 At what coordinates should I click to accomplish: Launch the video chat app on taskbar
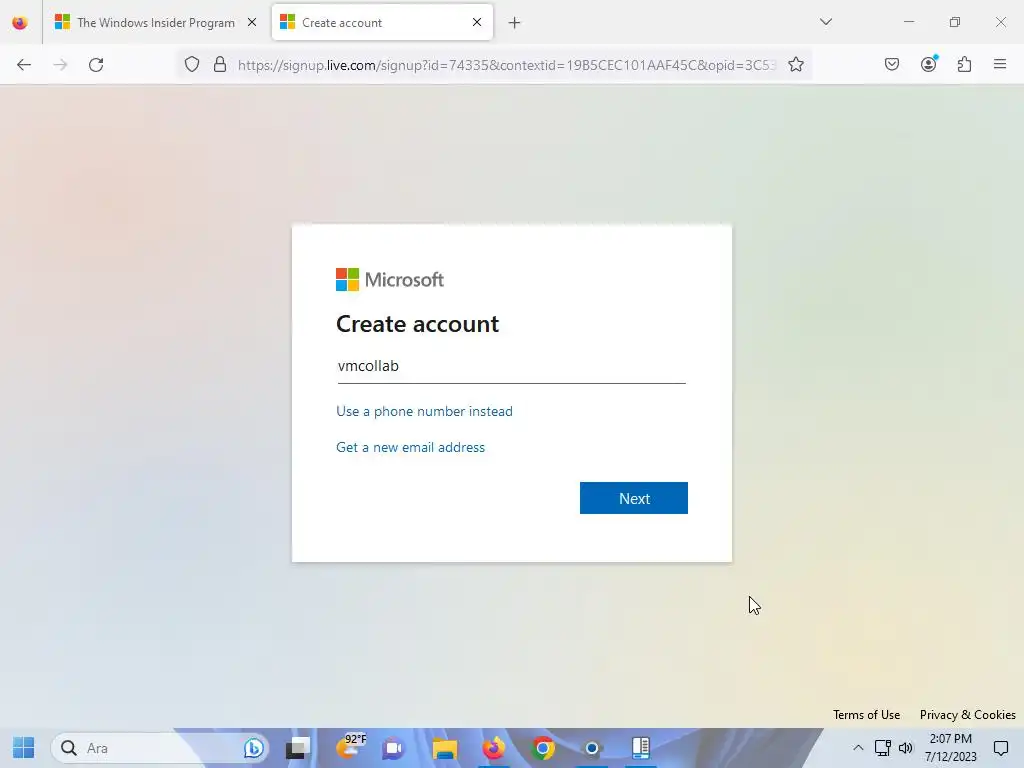click(x=393, y=748)
